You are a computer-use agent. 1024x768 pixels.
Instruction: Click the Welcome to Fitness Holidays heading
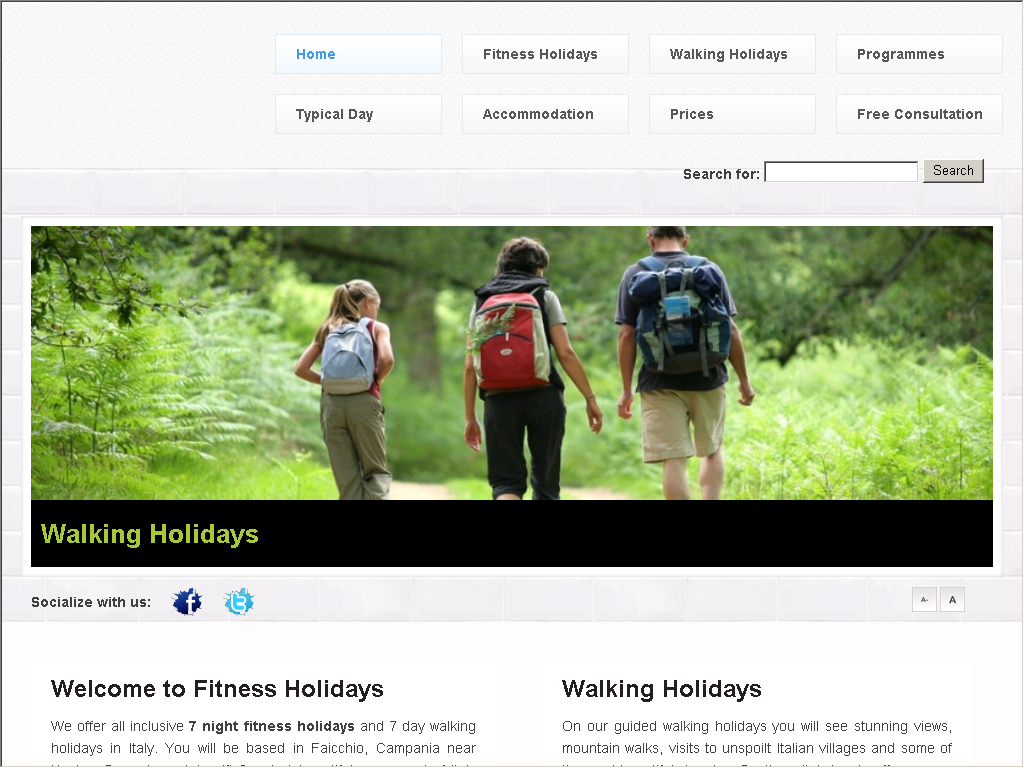point(217,689)
